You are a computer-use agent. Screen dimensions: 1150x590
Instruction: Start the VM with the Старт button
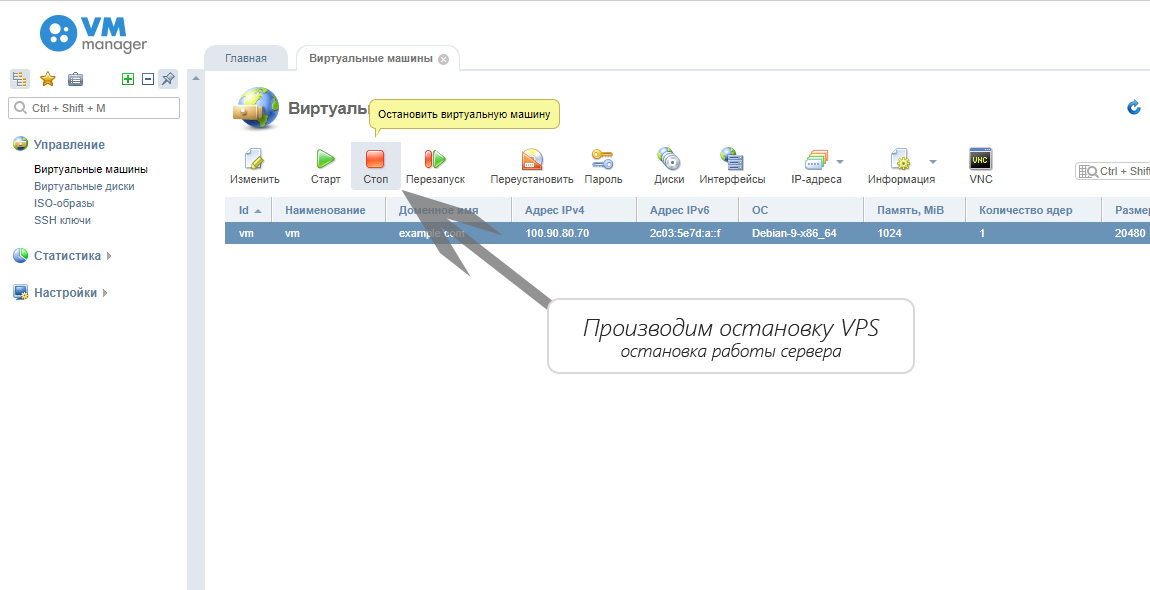click(326, 166)
